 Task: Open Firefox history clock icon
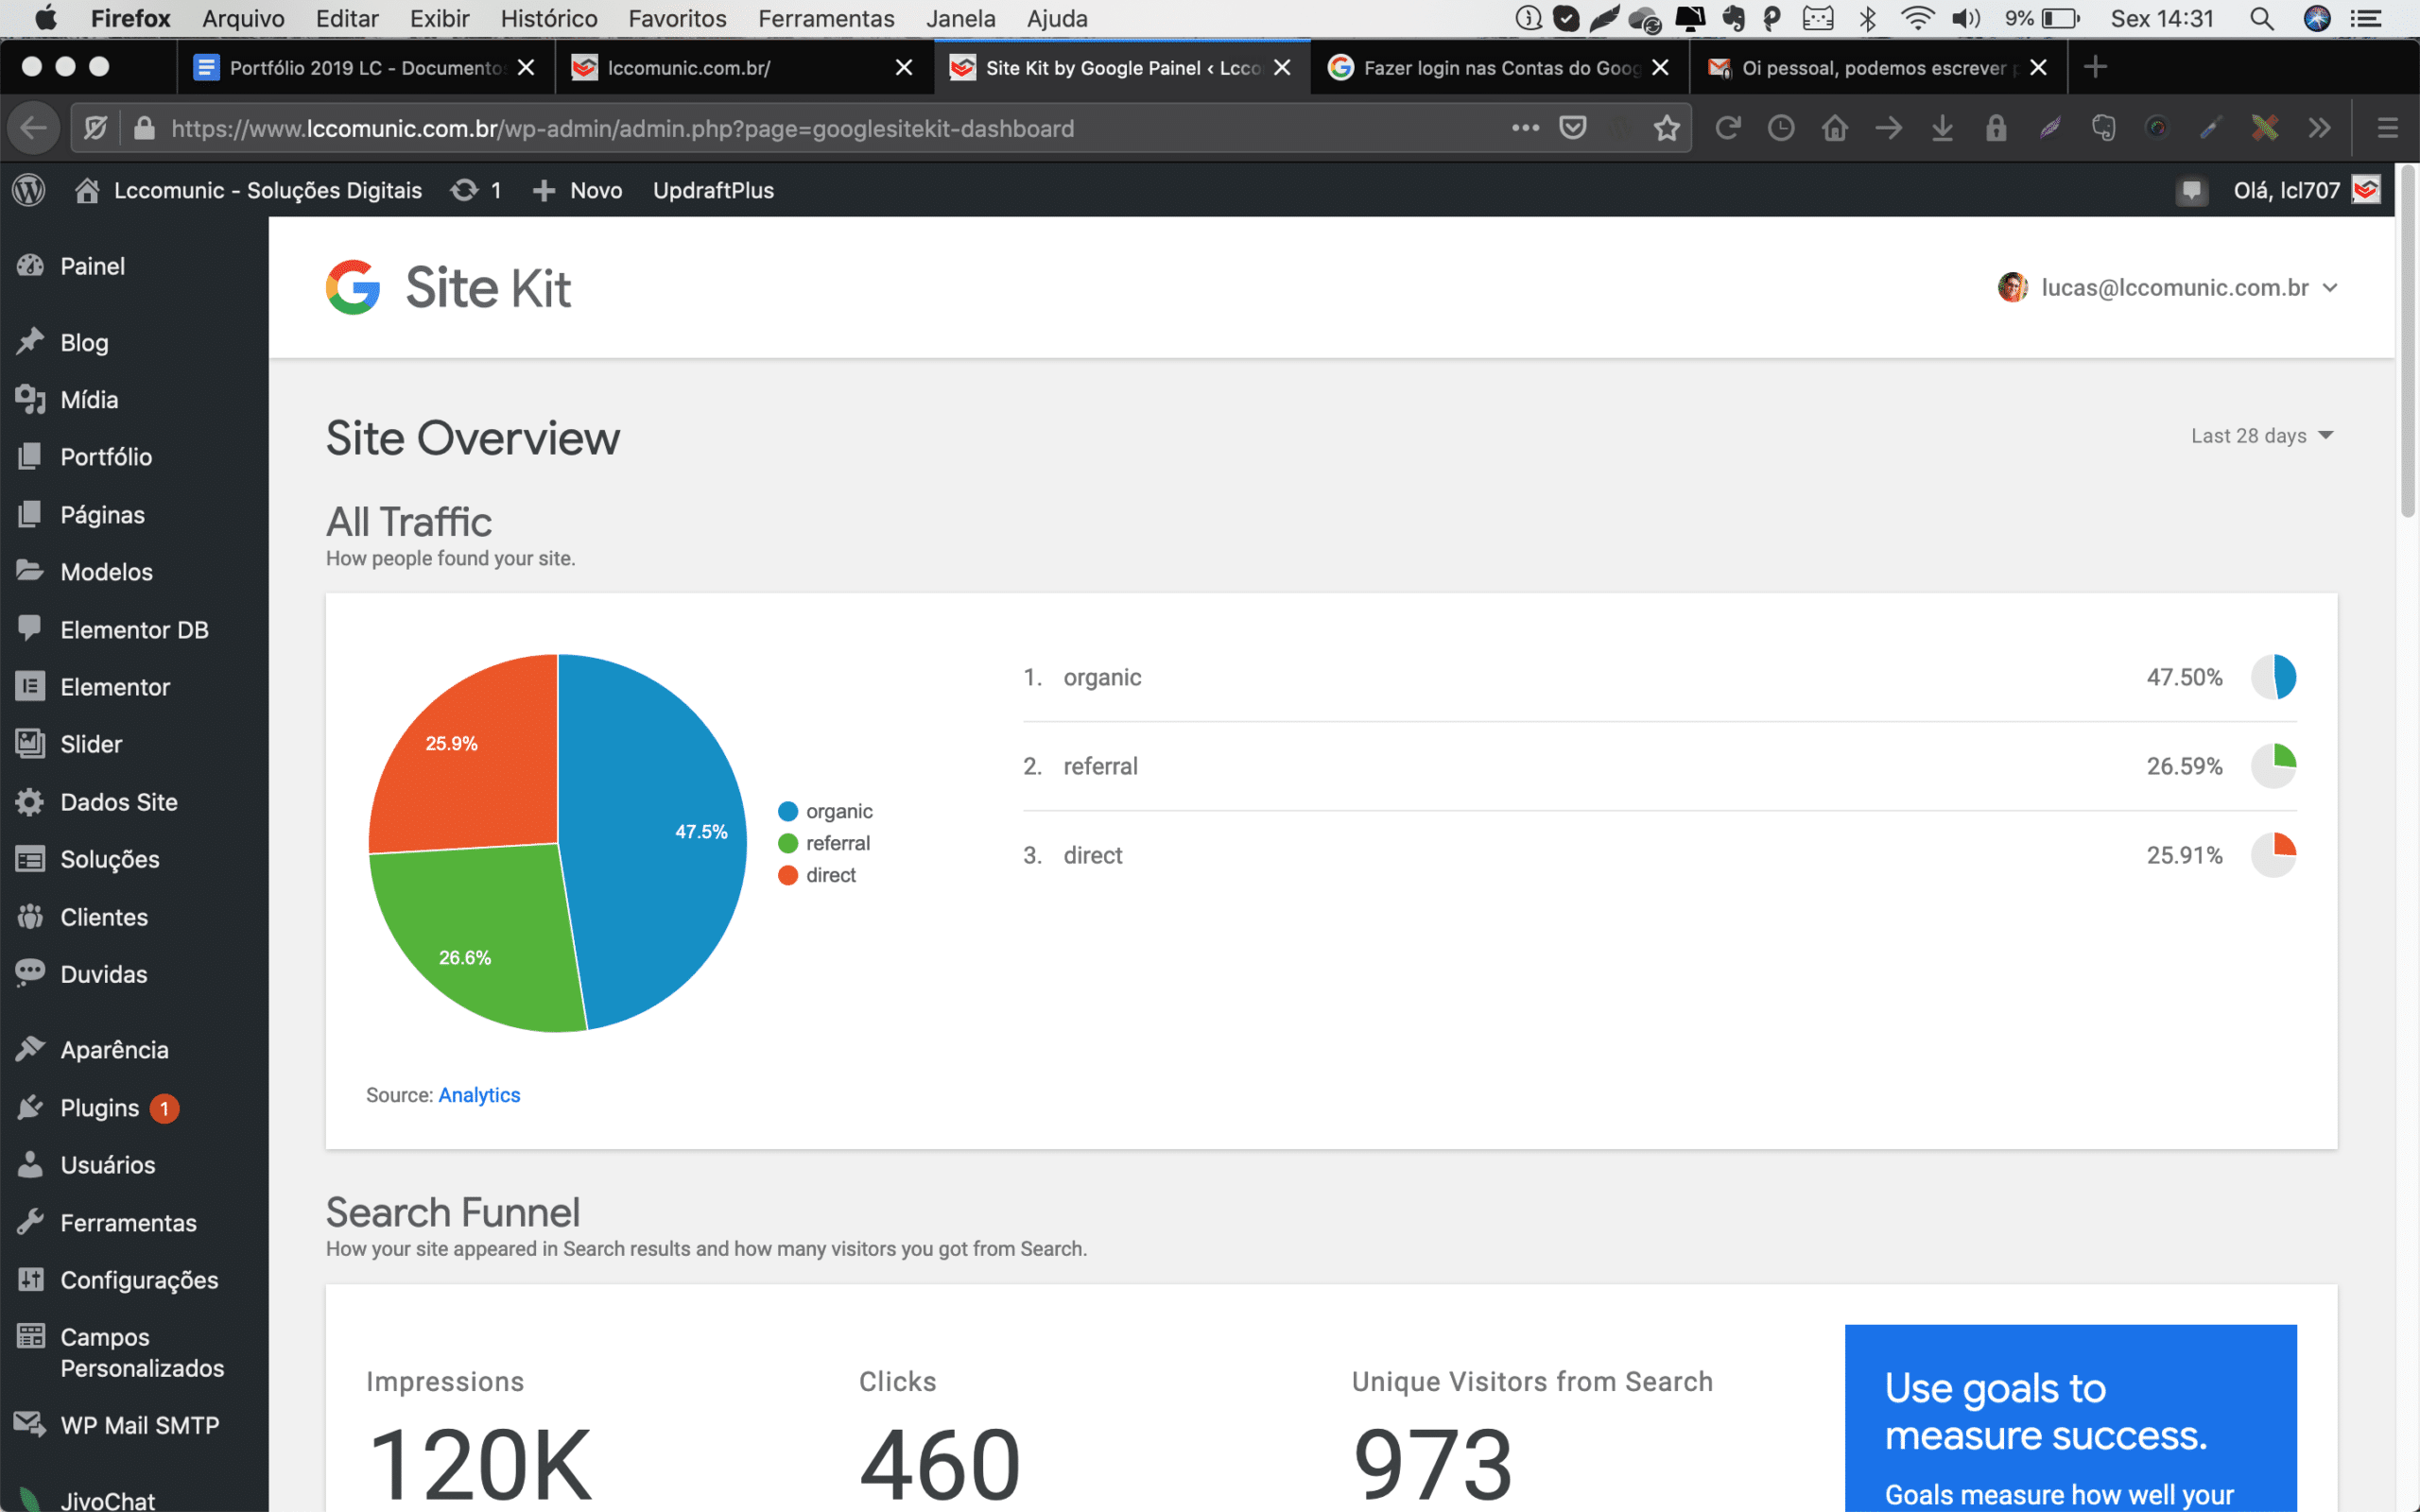(x=1781, y=128)
